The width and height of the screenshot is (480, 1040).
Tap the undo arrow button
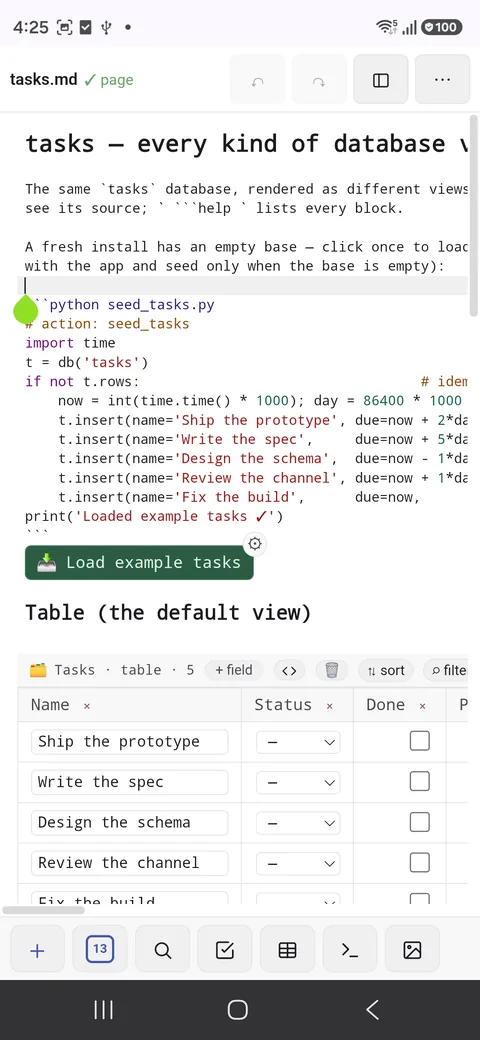point(257,80)
